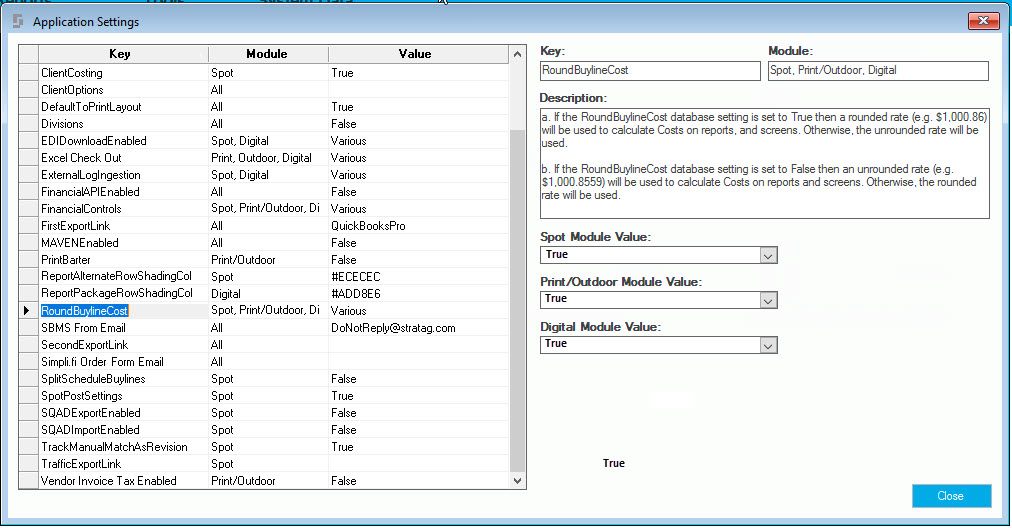1012x528 pixels.
Task: Click the QuickBooksPro value cell
Action: (418, 226)
